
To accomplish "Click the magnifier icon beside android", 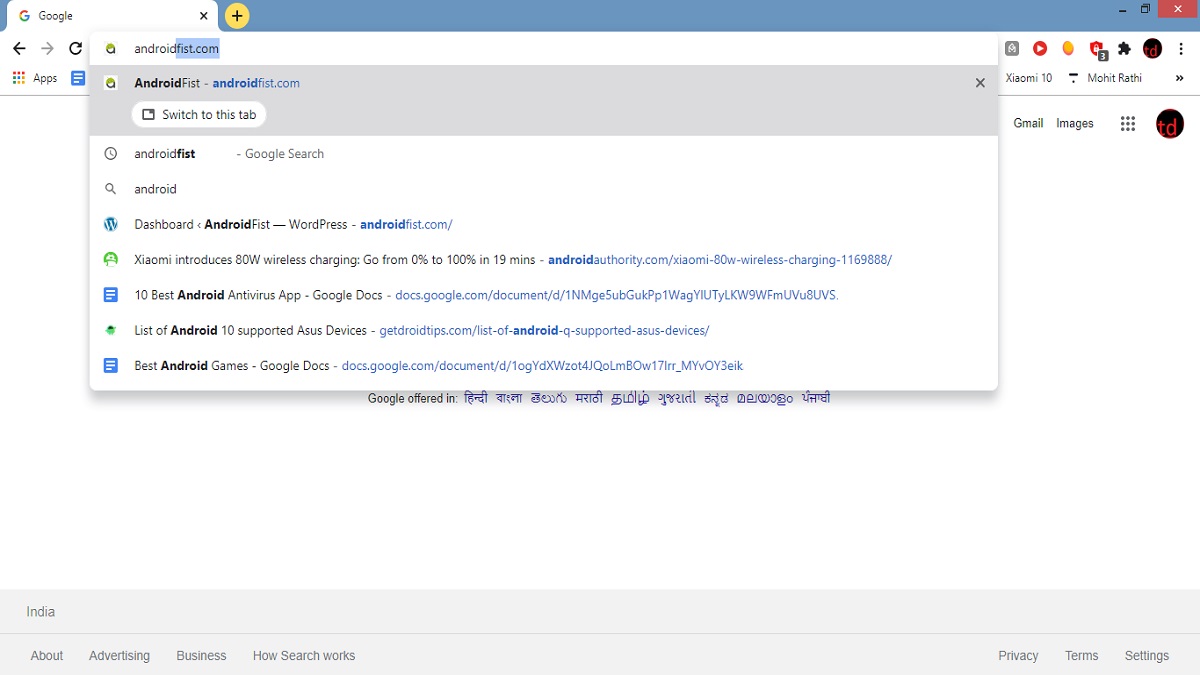I will point(111,189).
